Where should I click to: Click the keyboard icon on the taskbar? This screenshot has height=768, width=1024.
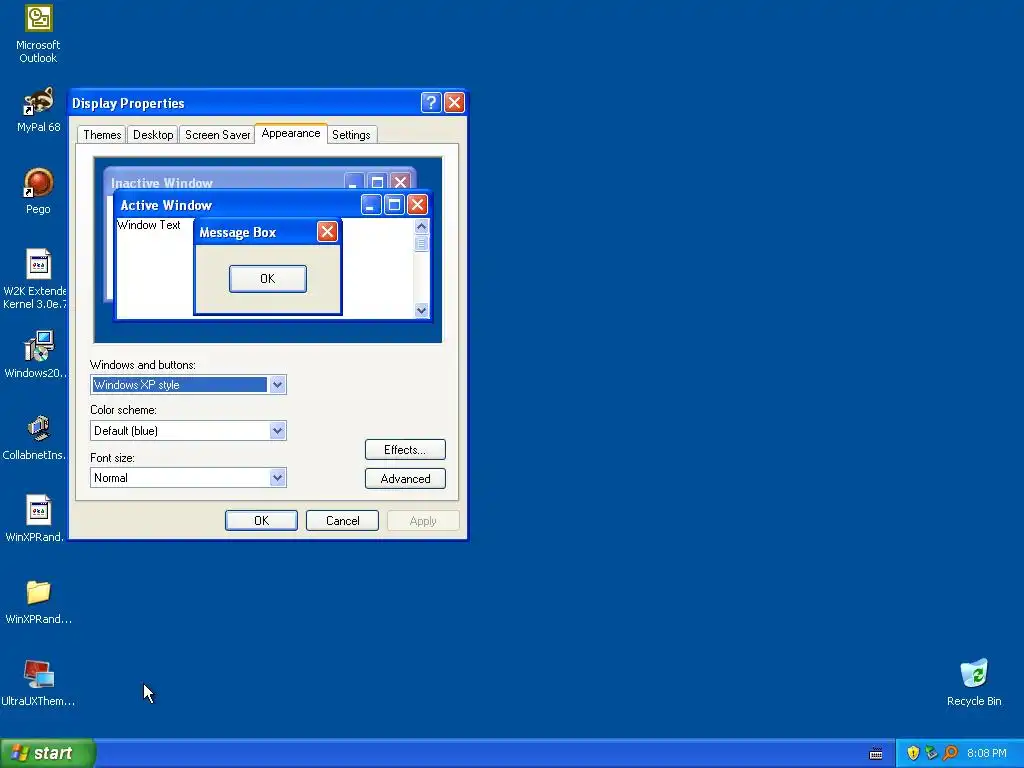876,754
